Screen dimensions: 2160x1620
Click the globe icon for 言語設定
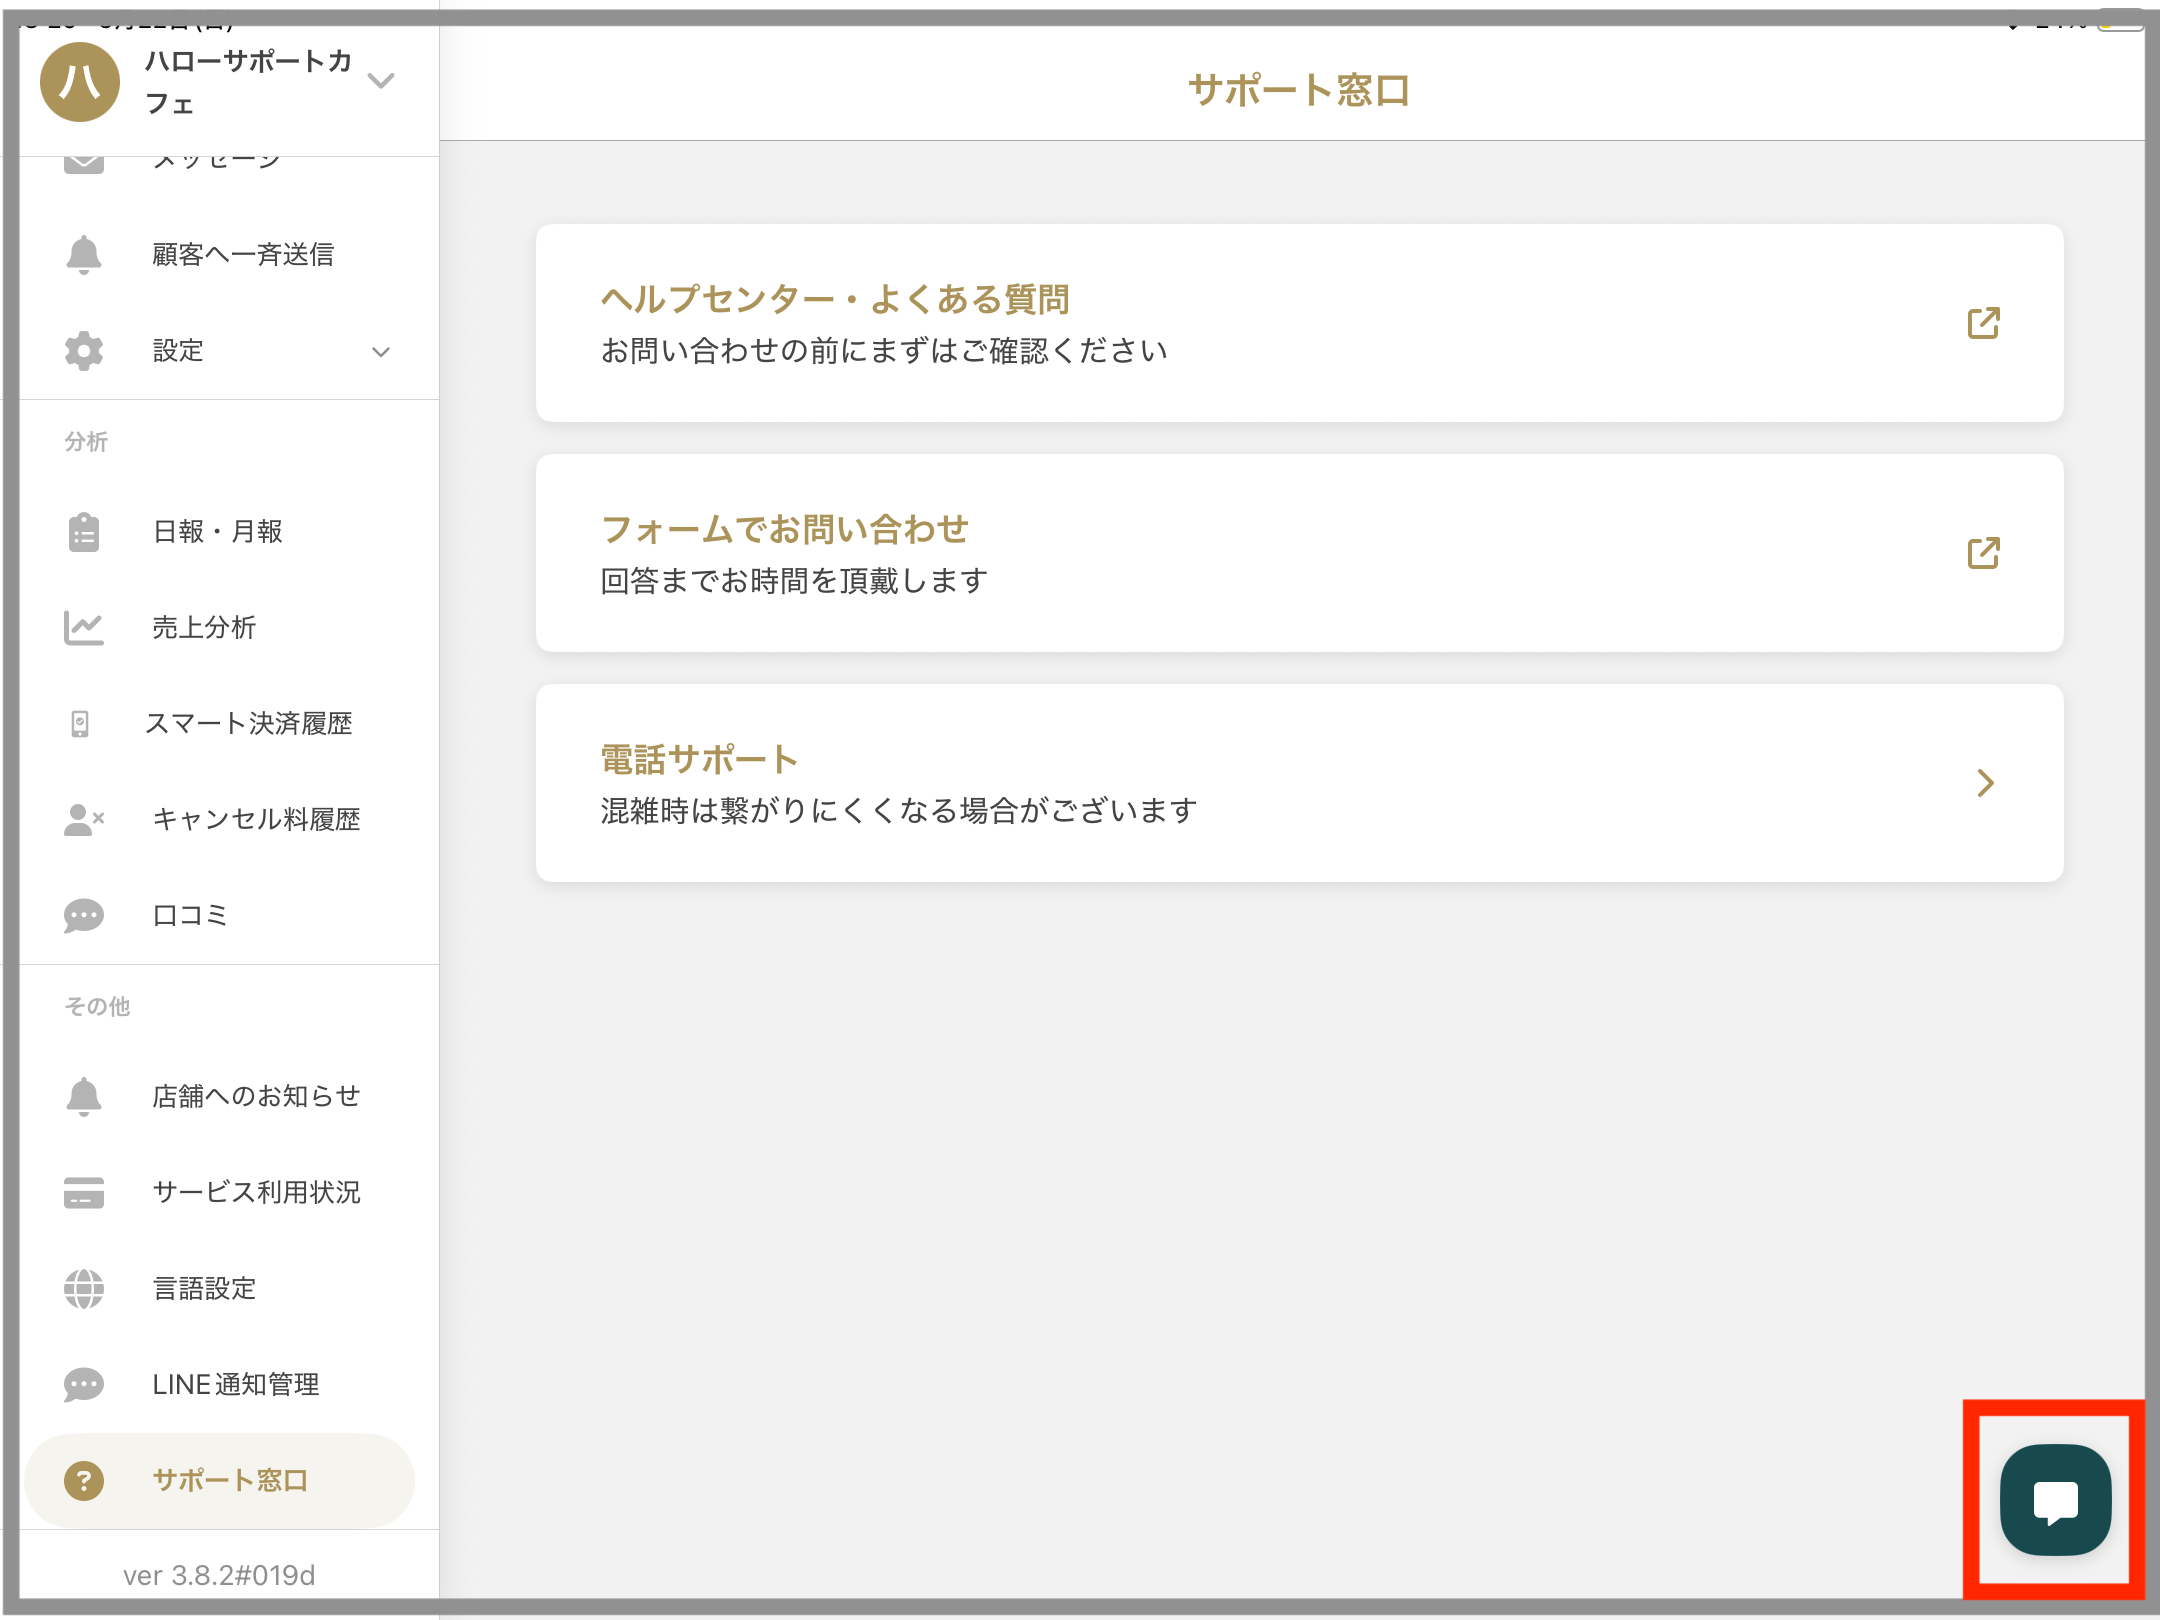point(84,1289)
